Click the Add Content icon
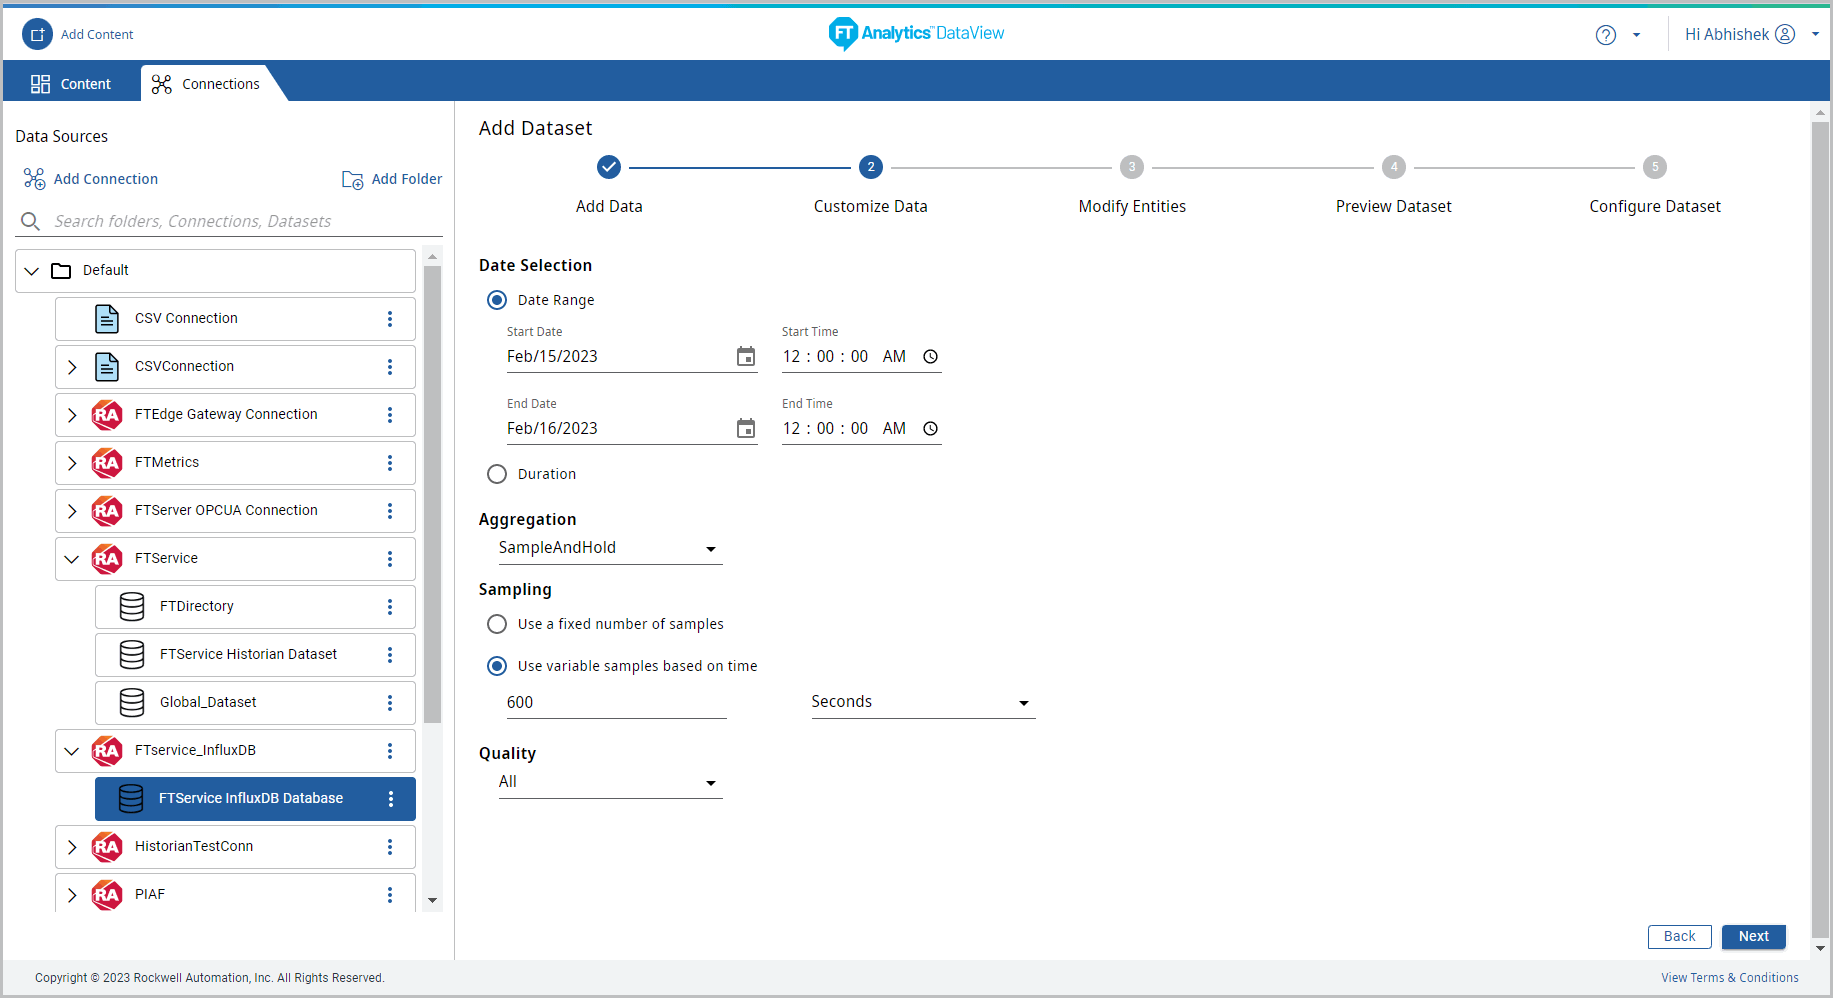The width and height of the screenshot is (1833, 998). (37, 34)
